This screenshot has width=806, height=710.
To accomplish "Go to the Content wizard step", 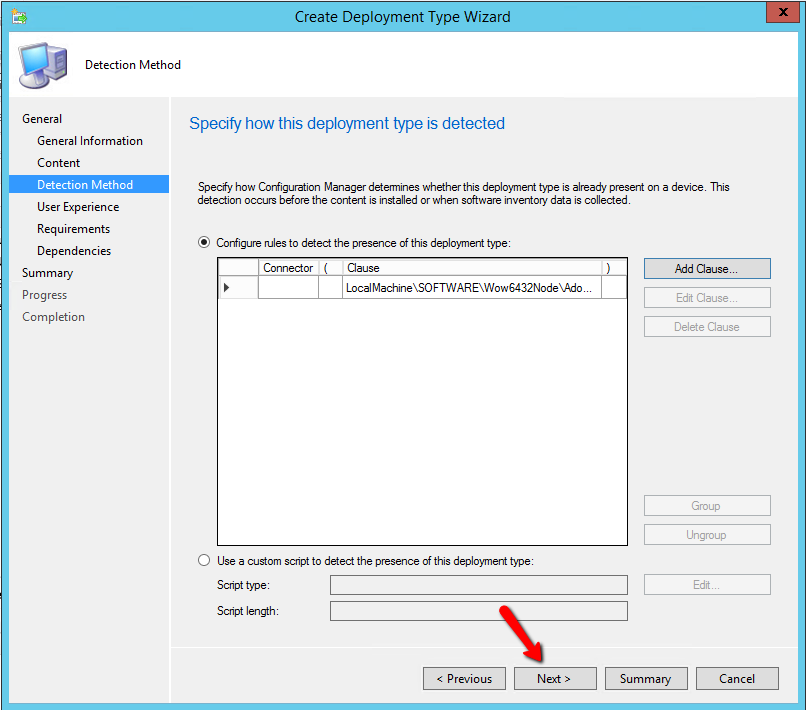I will pos(59,163).
